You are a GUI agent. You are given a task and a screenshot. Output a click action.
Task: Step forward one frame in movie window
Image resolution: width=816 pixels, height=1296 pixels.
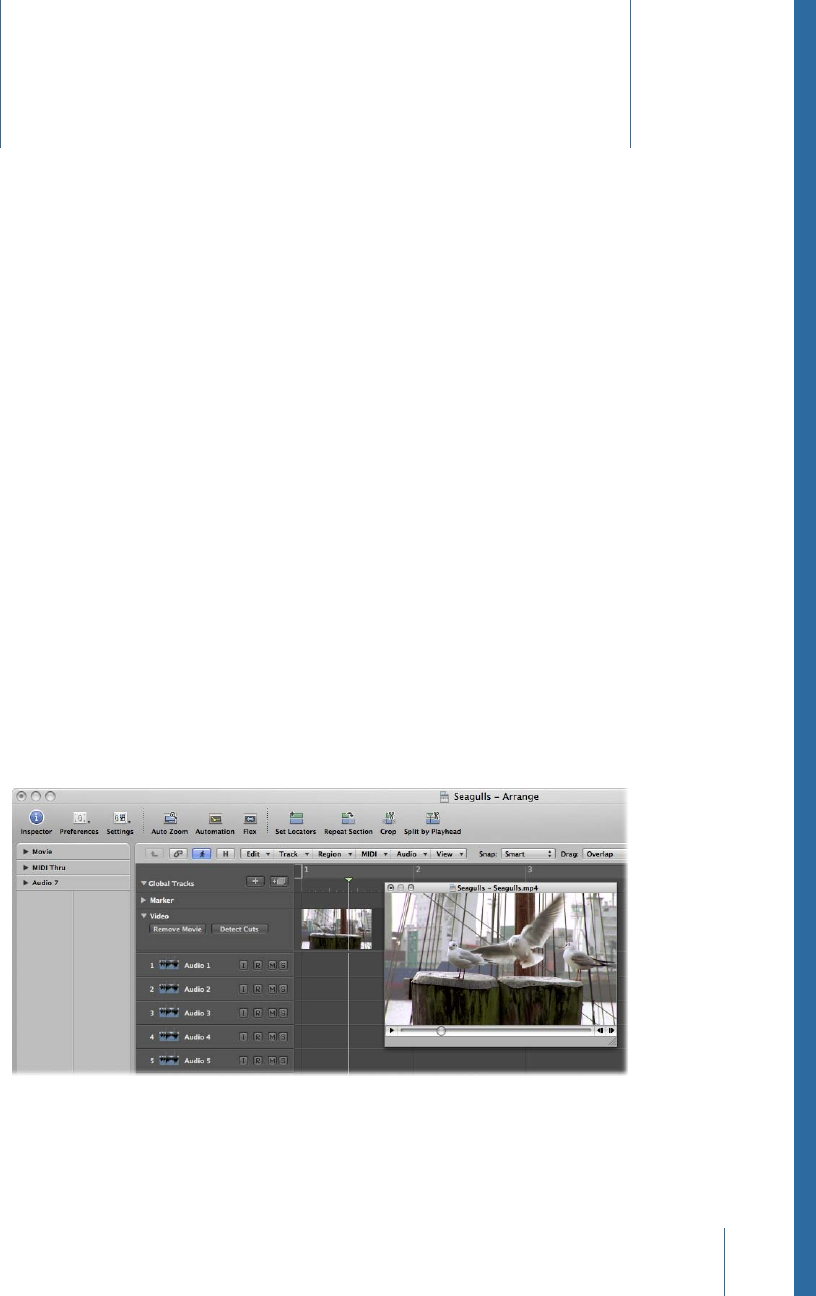click(611, 1030)
